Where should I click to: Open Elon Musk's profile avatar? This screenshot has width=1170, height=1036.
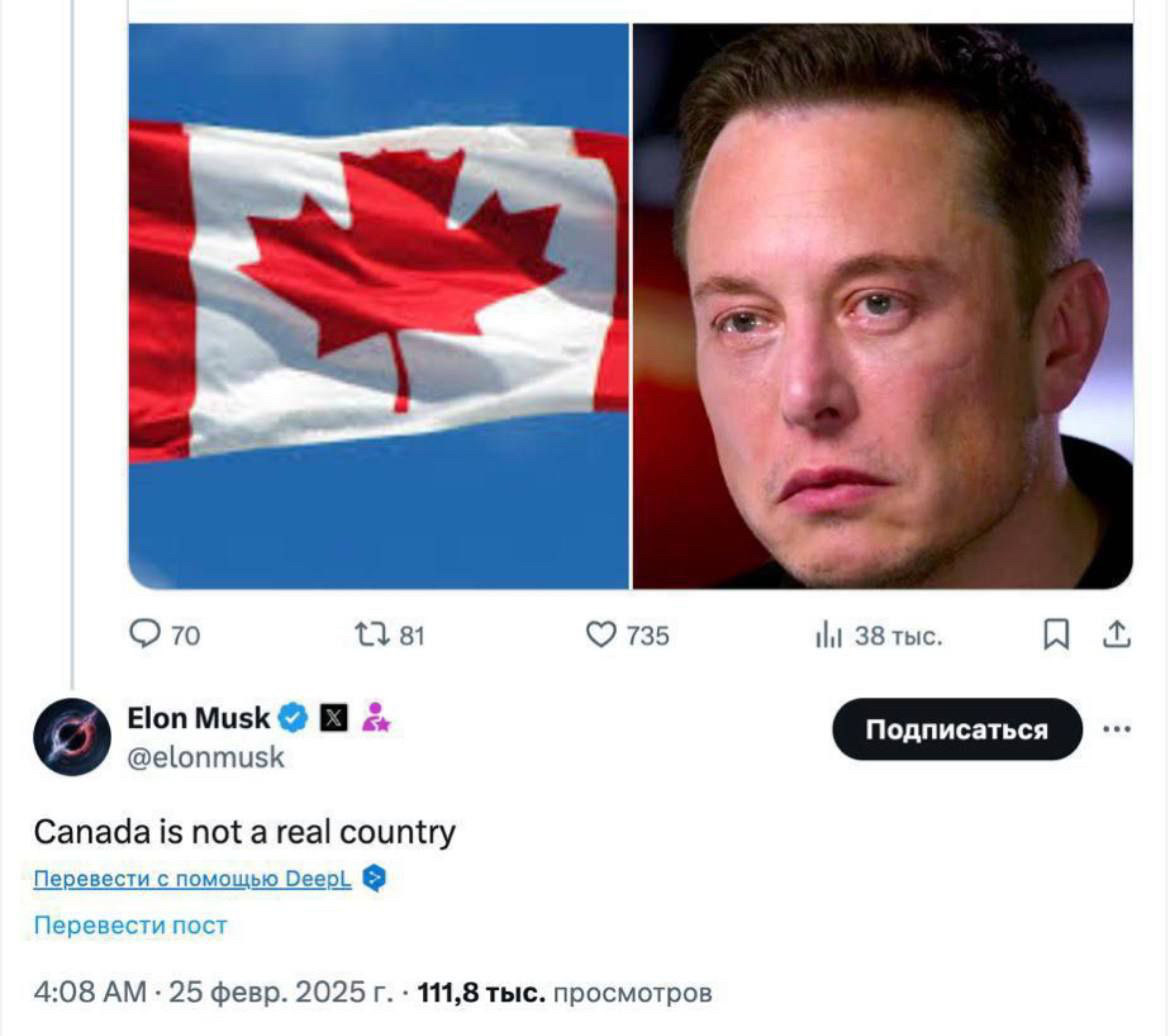pyautogui.click(x=72, y=737)
